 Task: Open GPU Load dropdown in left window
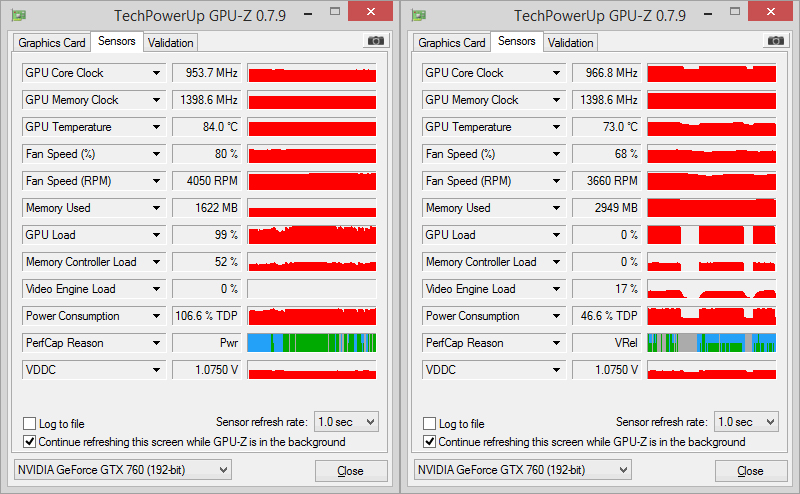tap(156, 235)
